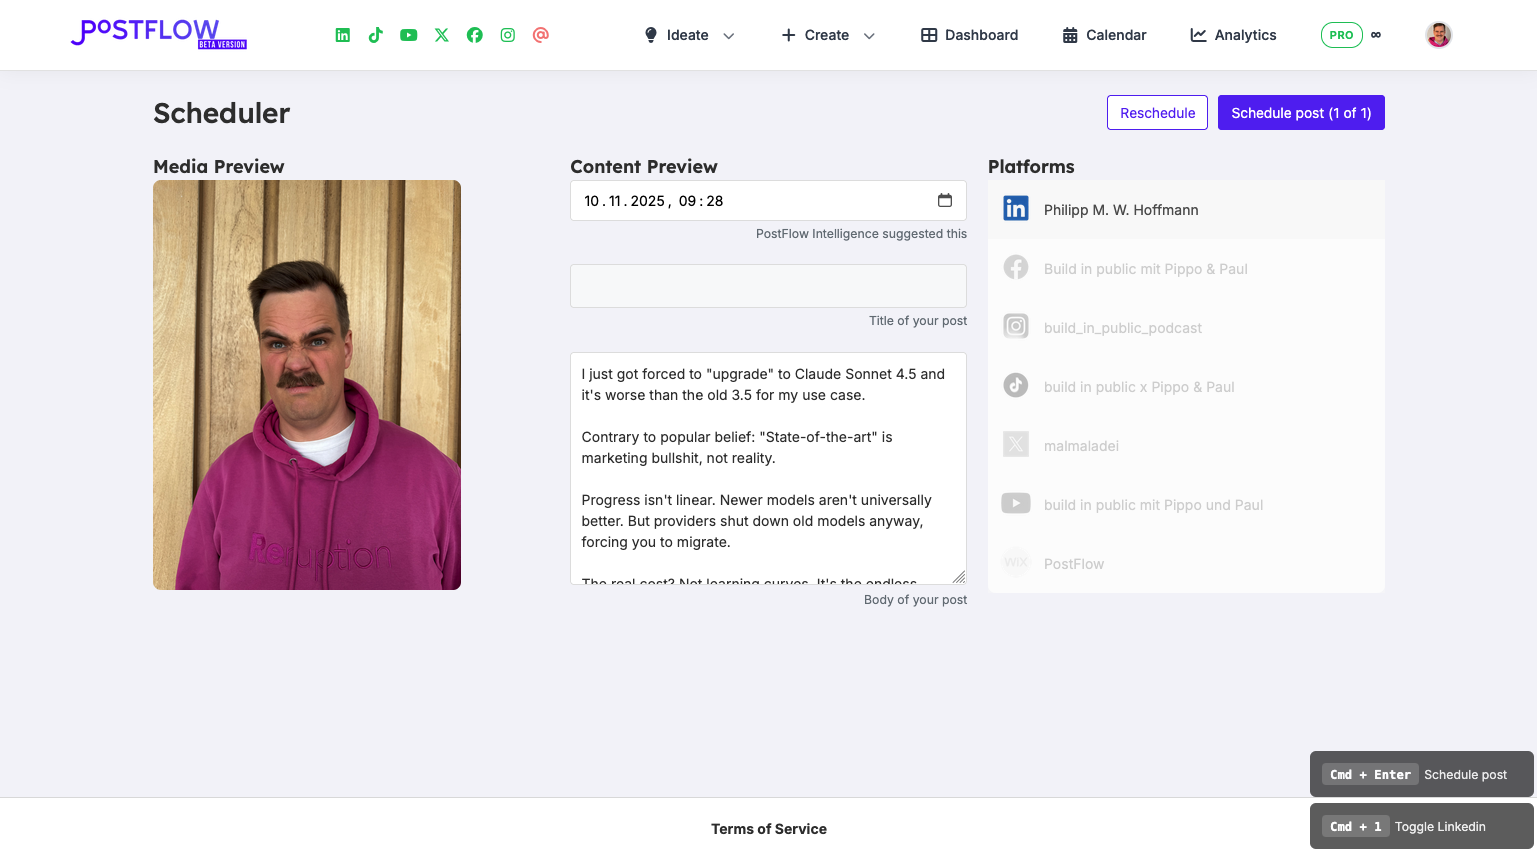
Task: Click the YouTube icon in the top bar
Action: [408, 34]
